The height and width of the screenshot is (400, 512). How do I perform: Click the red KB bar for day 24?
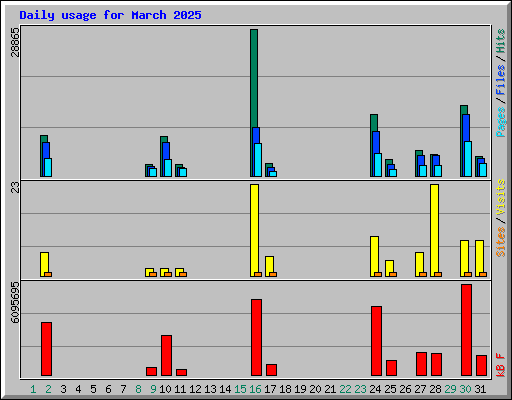tap(376, 341)
